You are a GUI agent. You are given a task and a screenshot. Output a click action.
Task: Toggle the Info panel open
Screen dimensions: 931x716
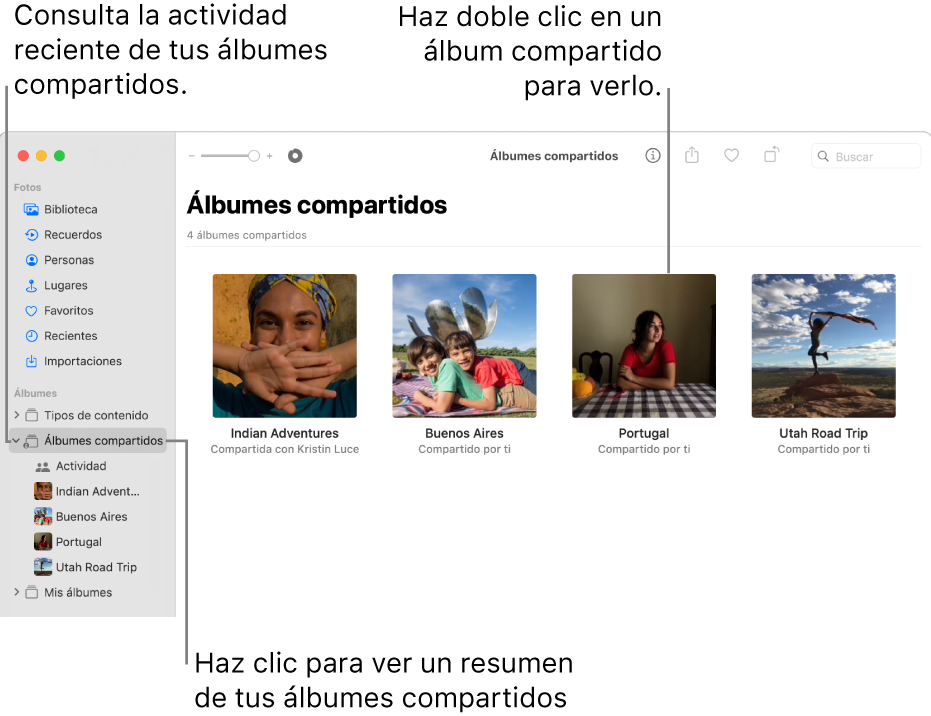click(x=652, y=156)
